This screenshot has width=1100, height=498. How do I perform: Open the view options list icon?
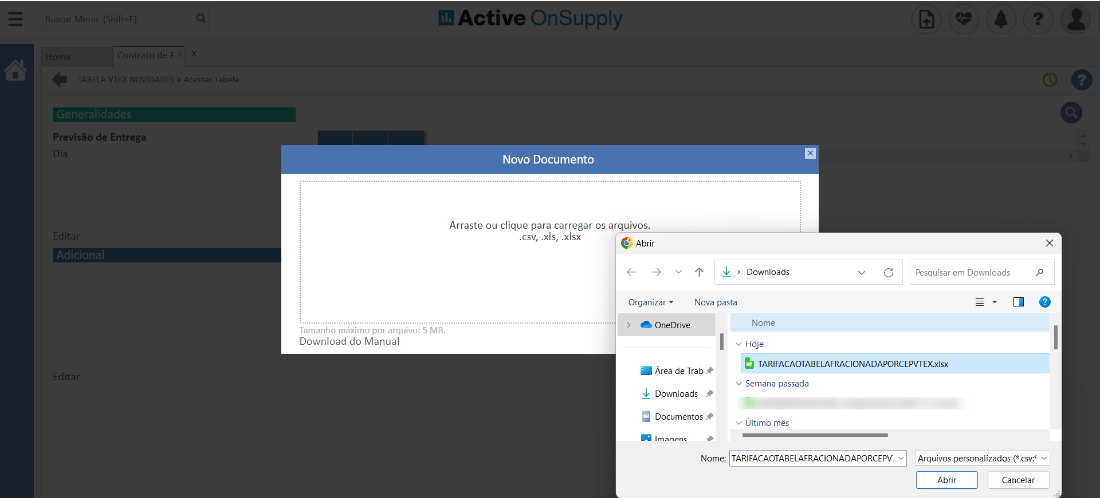(980, 302)
